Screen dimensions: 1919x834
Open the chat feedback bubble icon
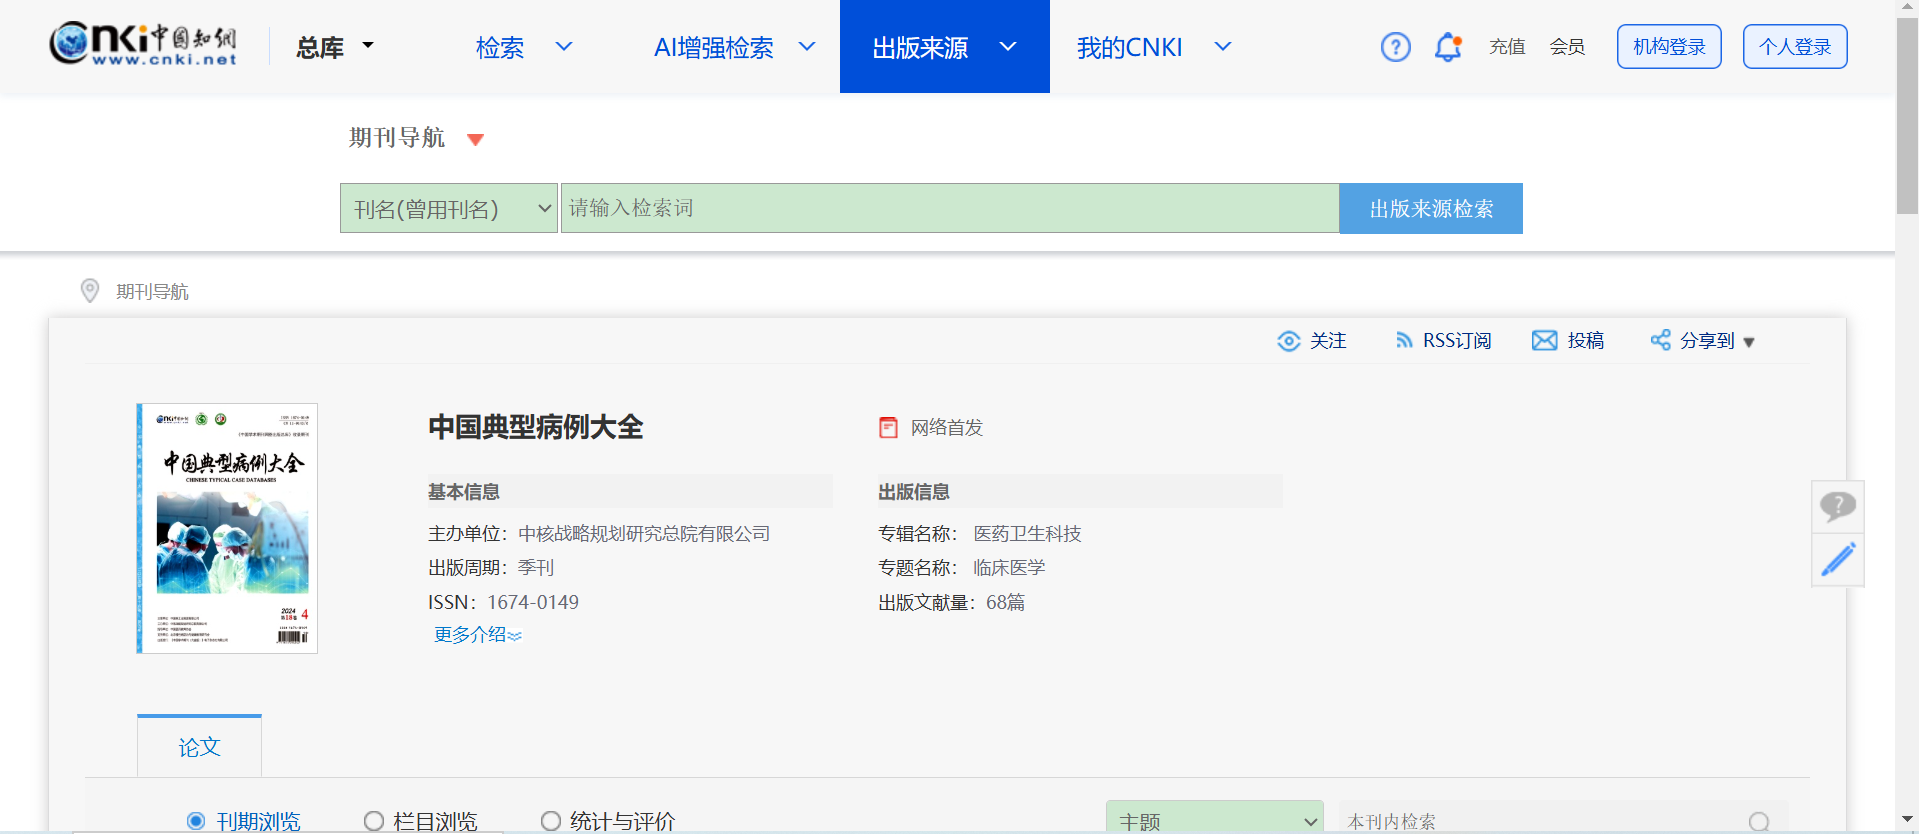point(1838,506)
